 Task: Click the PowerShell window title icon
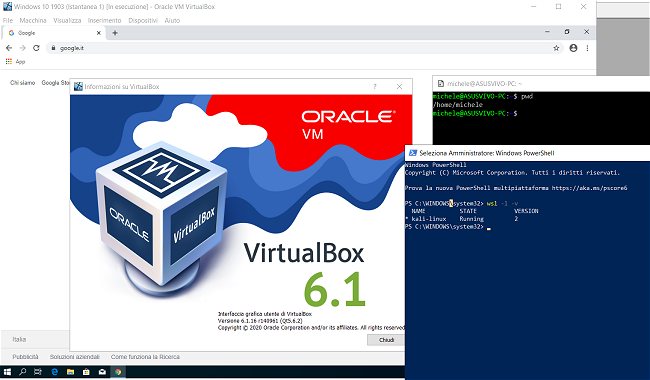[412, 153]
